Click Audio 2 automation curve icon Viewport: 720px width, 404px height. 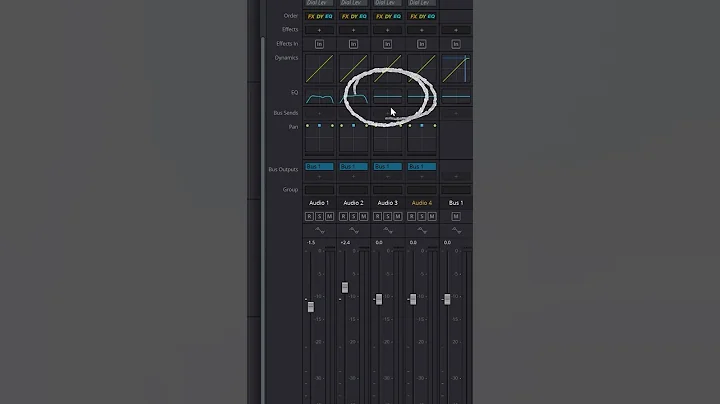point(354,230)
